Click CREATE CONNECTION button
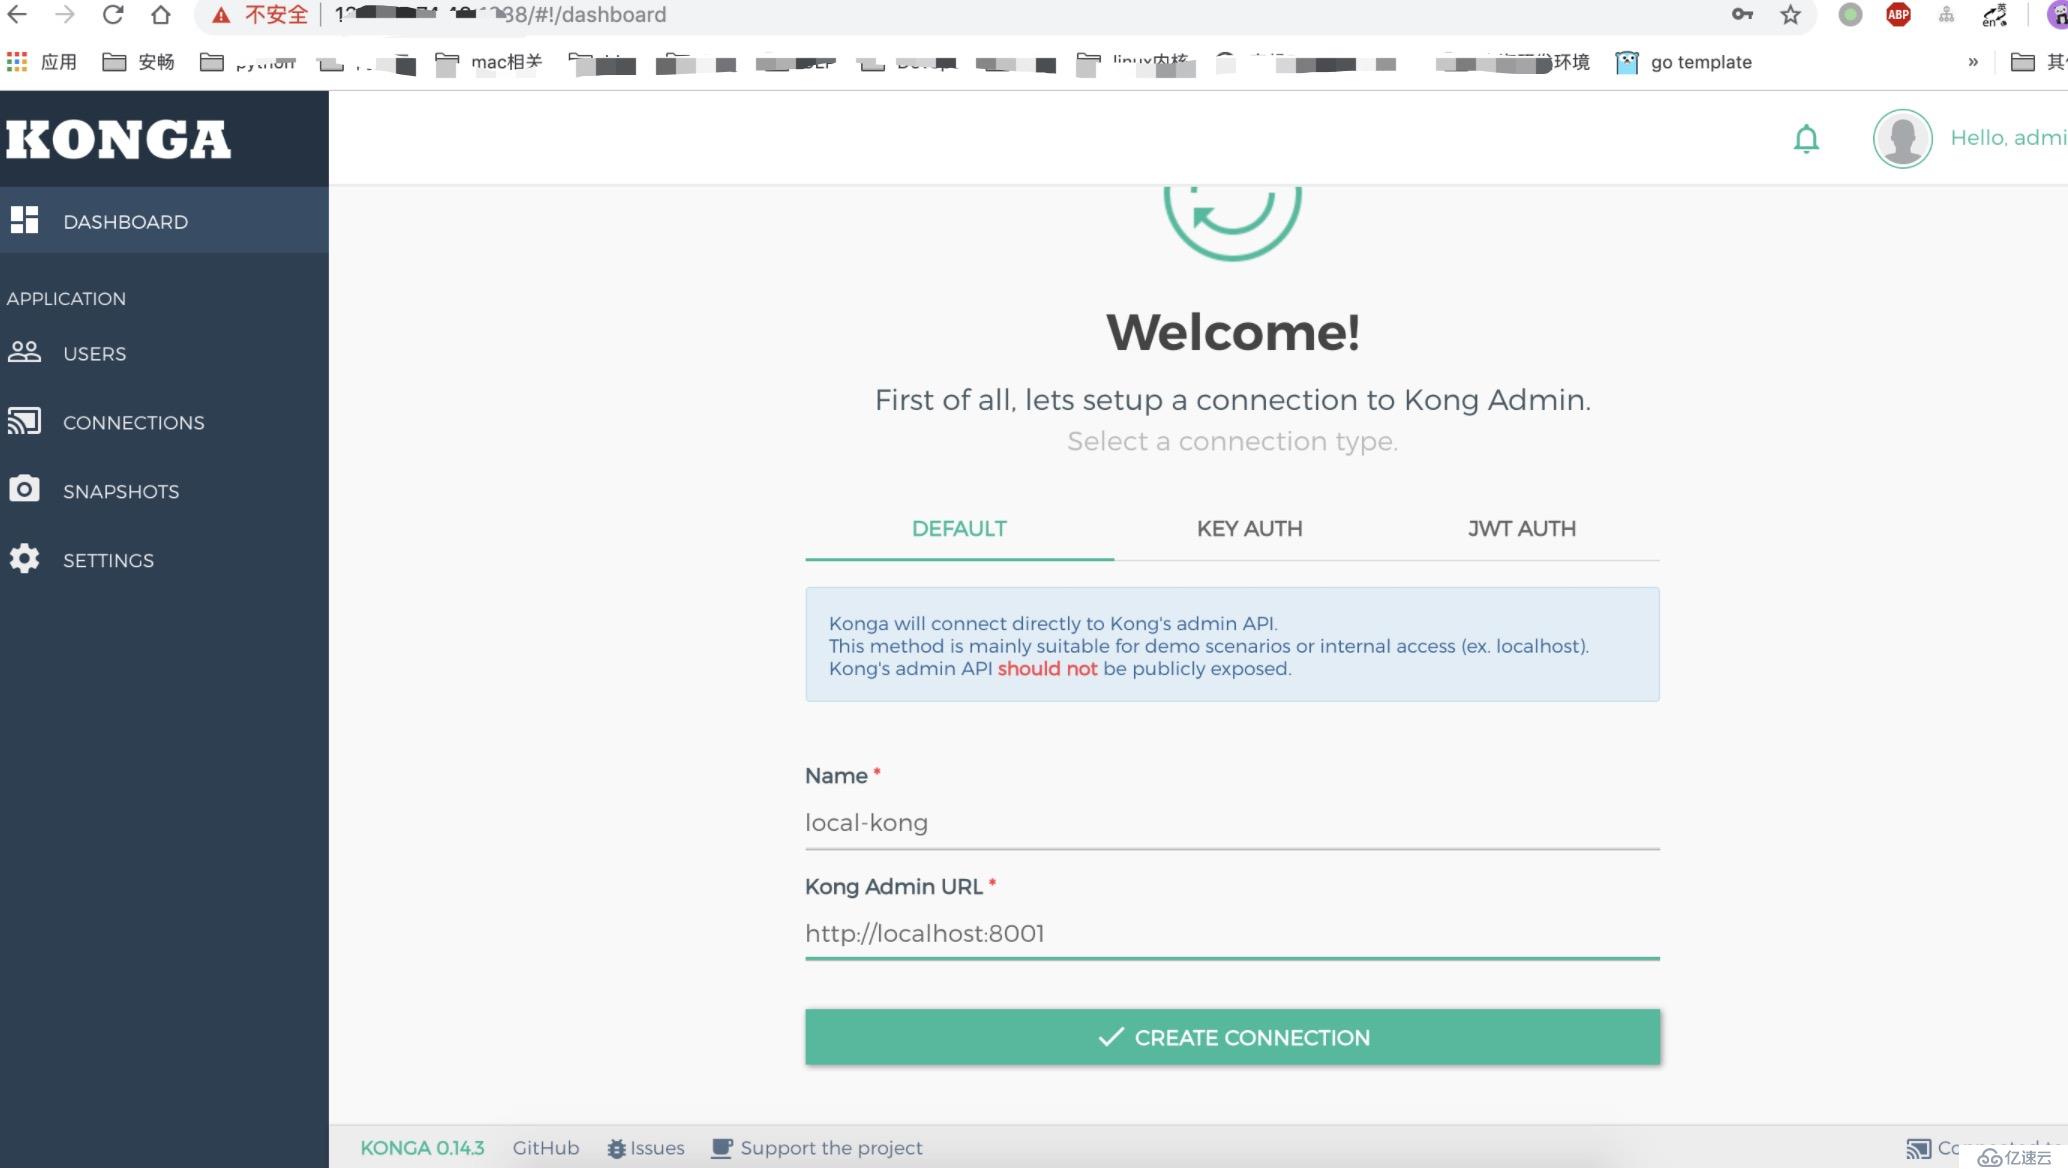This screenshot has height=1170, width=2068. click(1231, 1037)
